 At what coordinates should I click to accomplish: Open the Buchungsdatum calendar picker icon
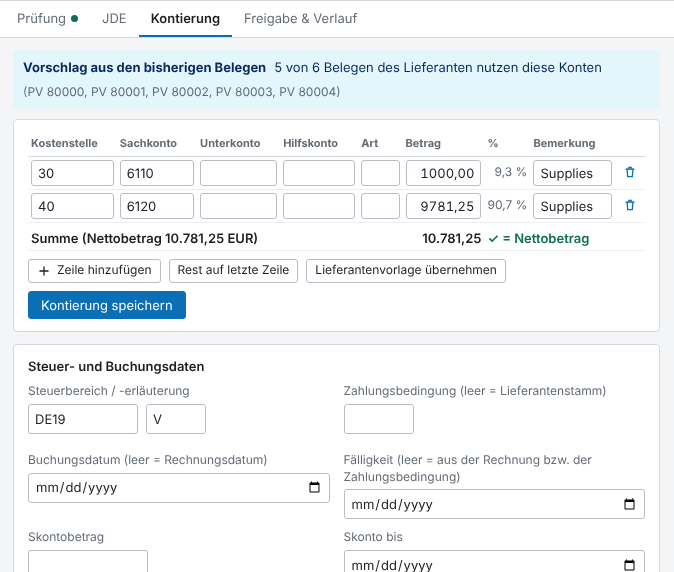[315, 487]
